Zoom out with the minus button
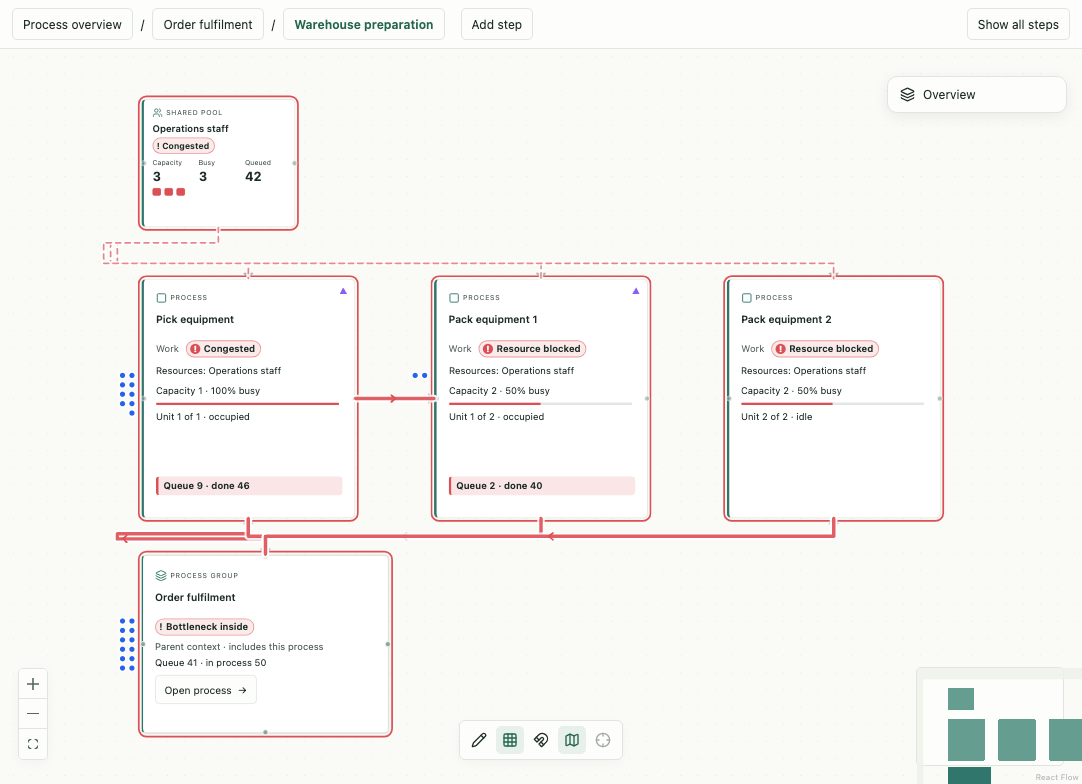Screen dimensions: 1082x784 tap(32, 714)
